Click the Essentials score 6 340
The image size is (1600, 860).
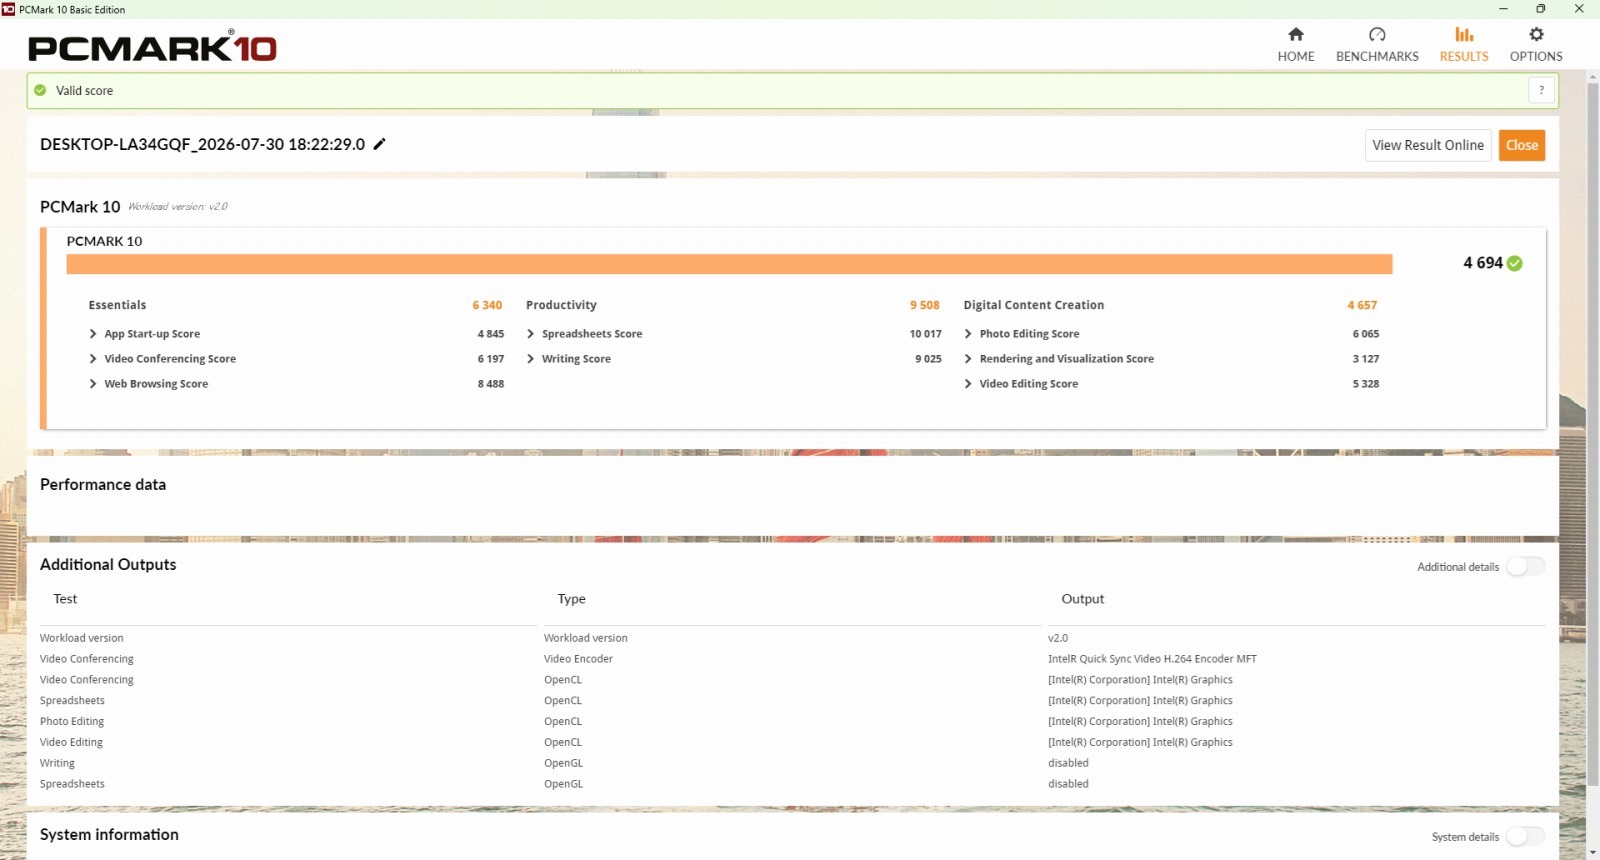(487, 305)
